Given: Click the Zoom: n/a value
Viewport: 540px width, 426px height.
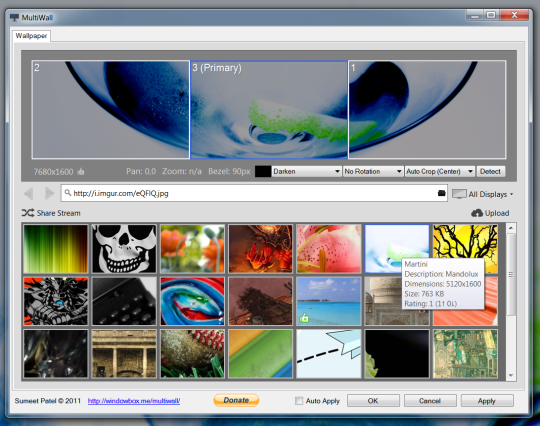Looking at the screenshot, I should click(182, 171).
